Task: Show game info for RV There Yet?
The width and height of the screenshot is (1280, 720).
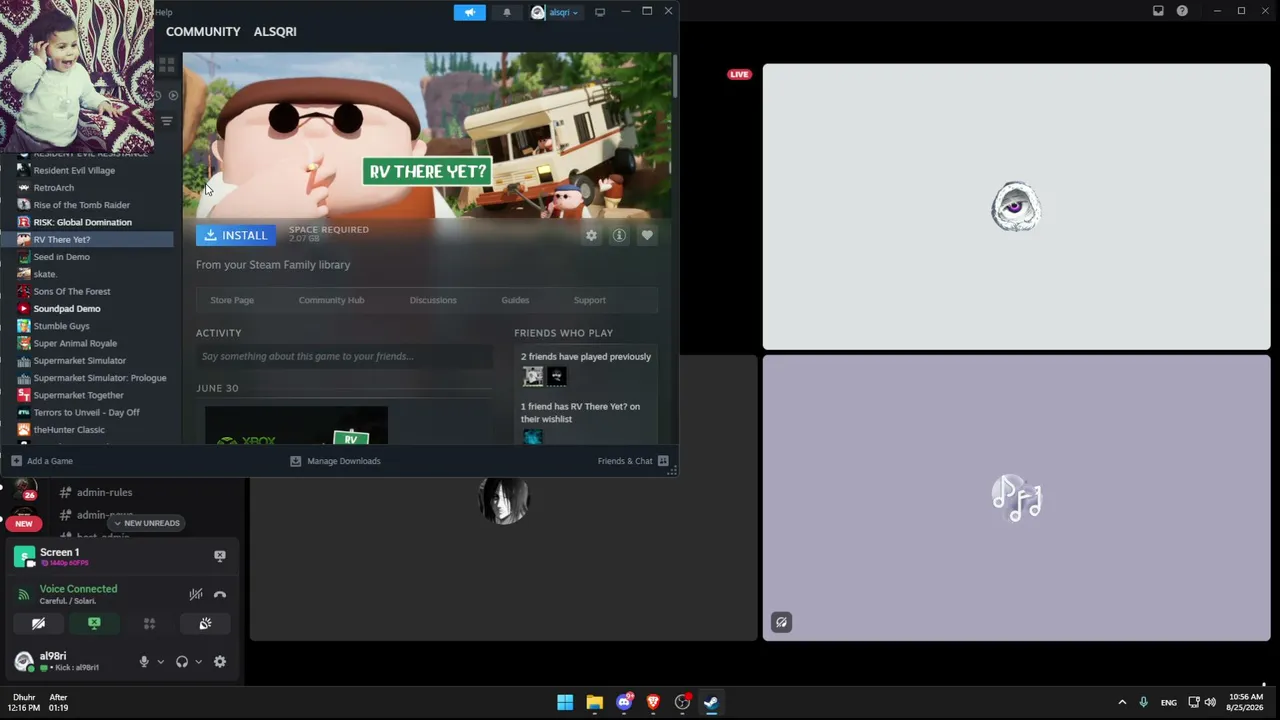Action: click(x=619, y=235)
